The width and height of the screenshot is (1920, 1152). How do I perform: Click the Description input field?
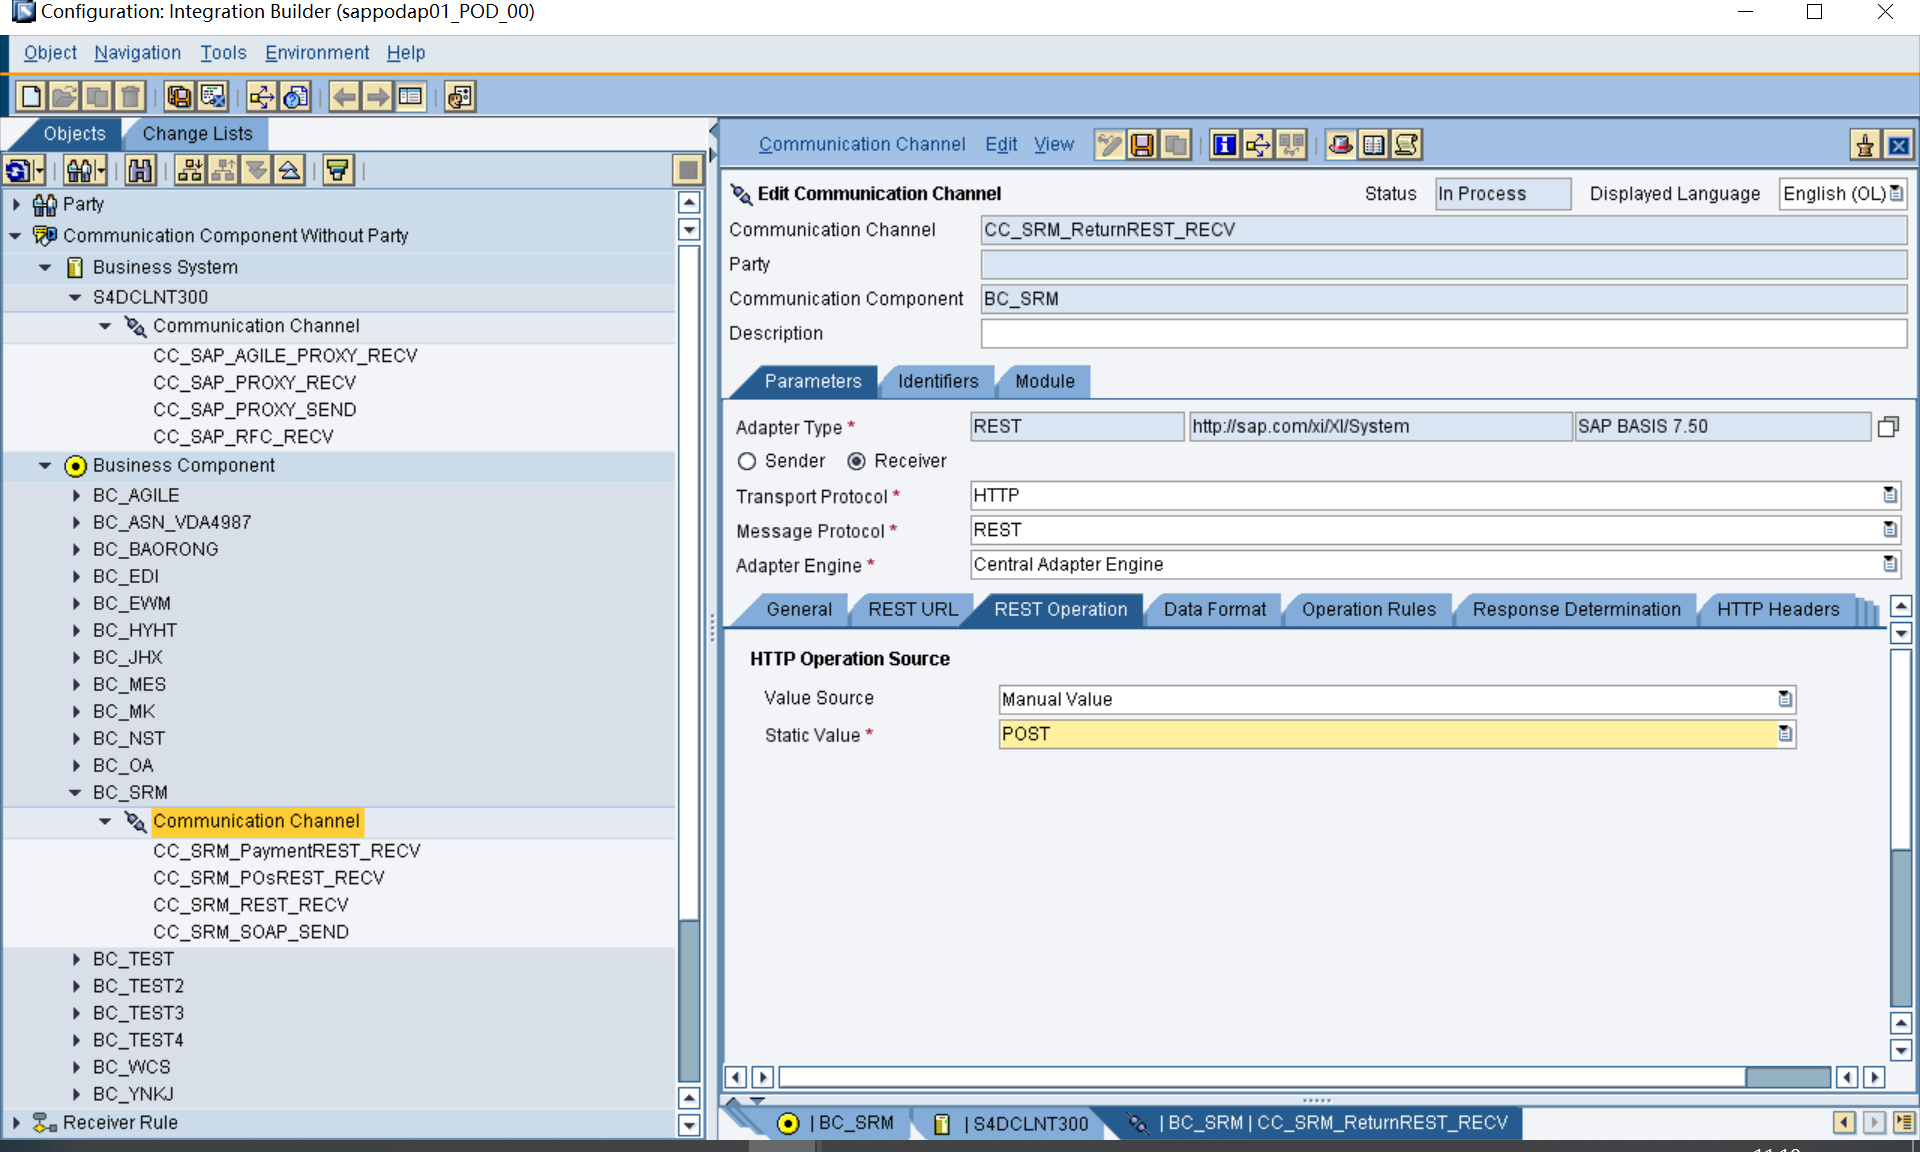point(1443,334)
